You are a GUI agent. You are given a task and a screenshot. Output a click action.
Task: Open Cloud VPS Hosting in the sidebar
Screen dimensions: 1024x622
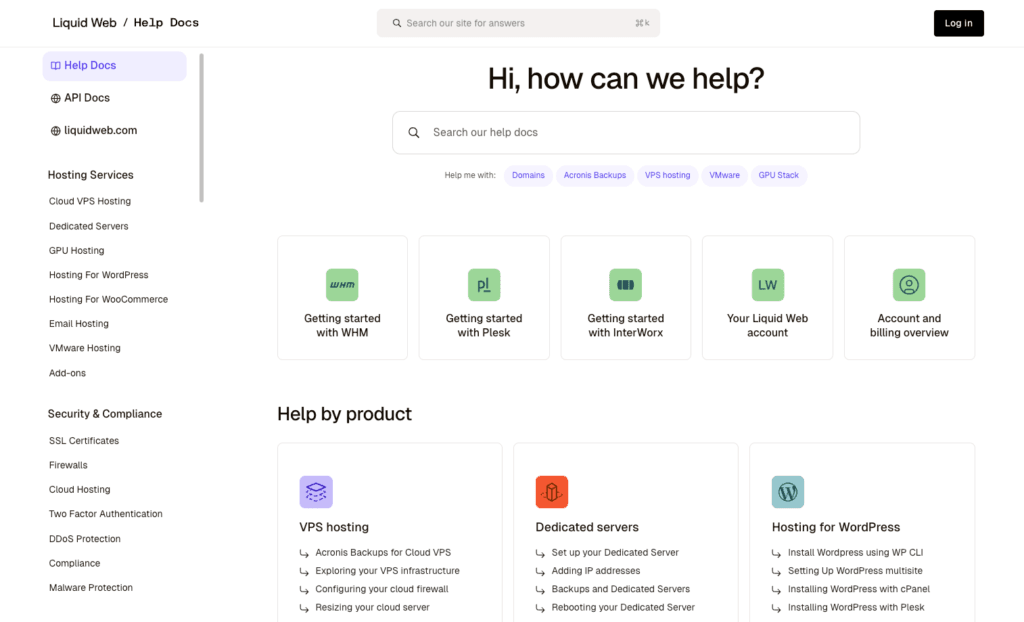coord(89,201)
